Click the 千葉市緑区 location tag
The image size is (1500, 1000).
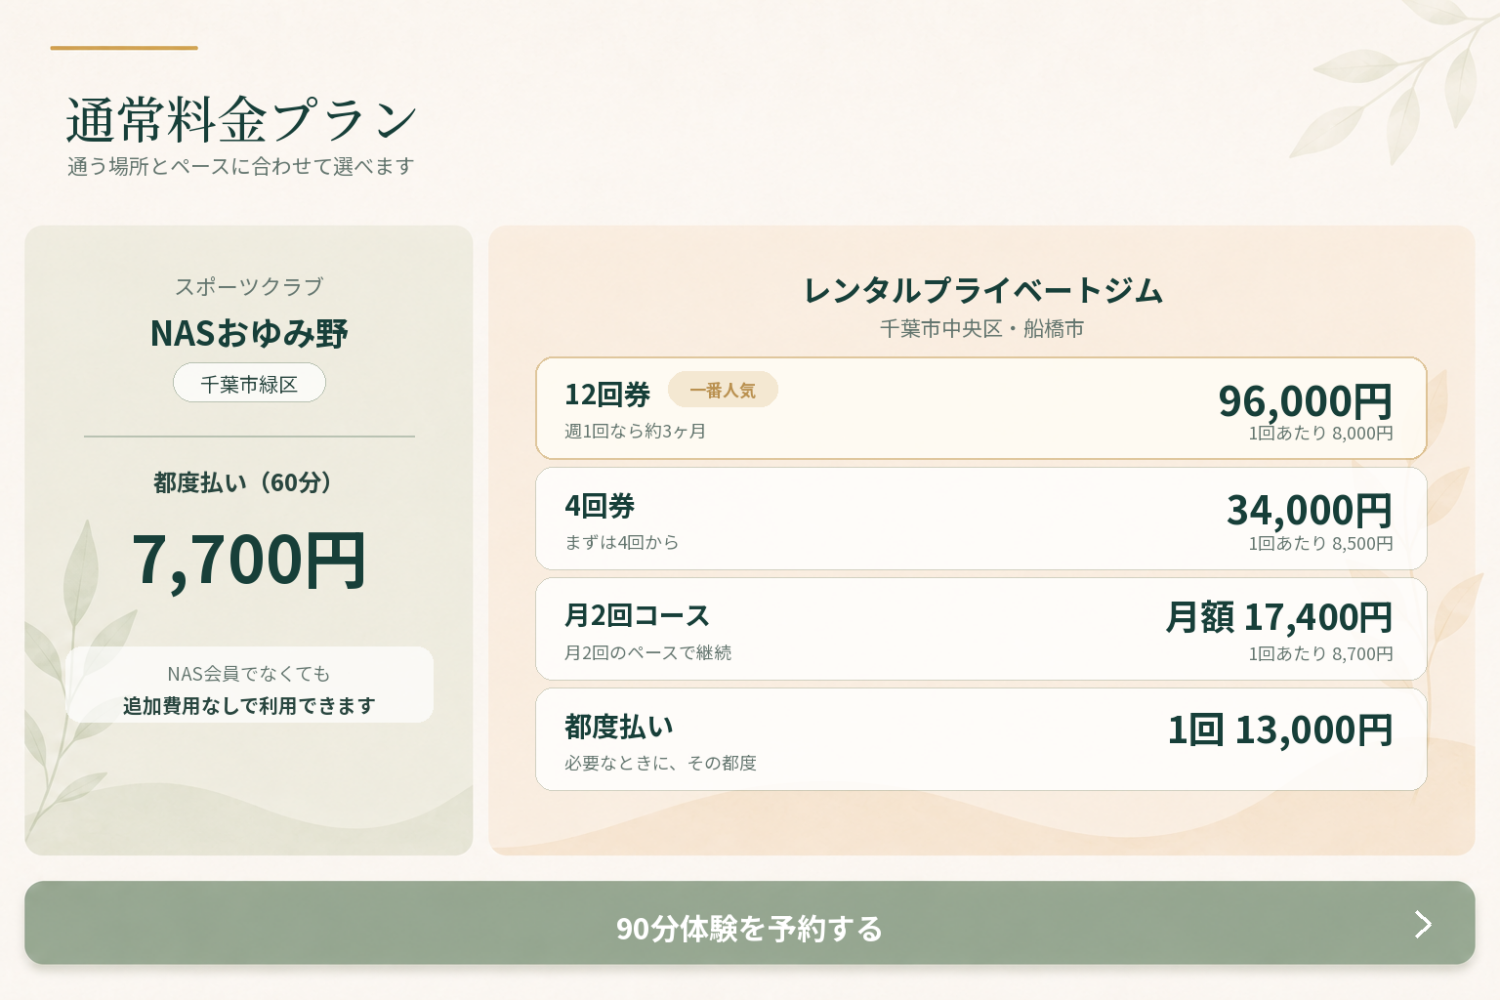(249, 384)
